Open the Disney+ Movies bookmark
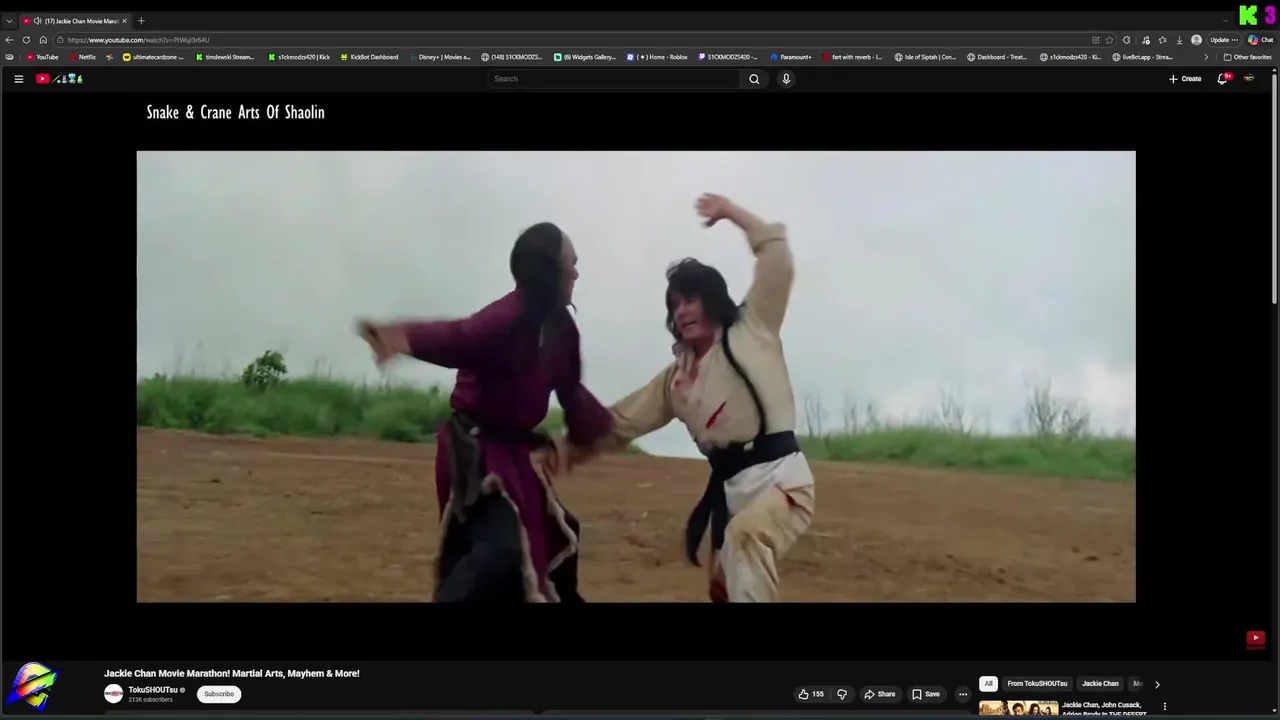The image size is (1280, 720). (x=439, y=57)
